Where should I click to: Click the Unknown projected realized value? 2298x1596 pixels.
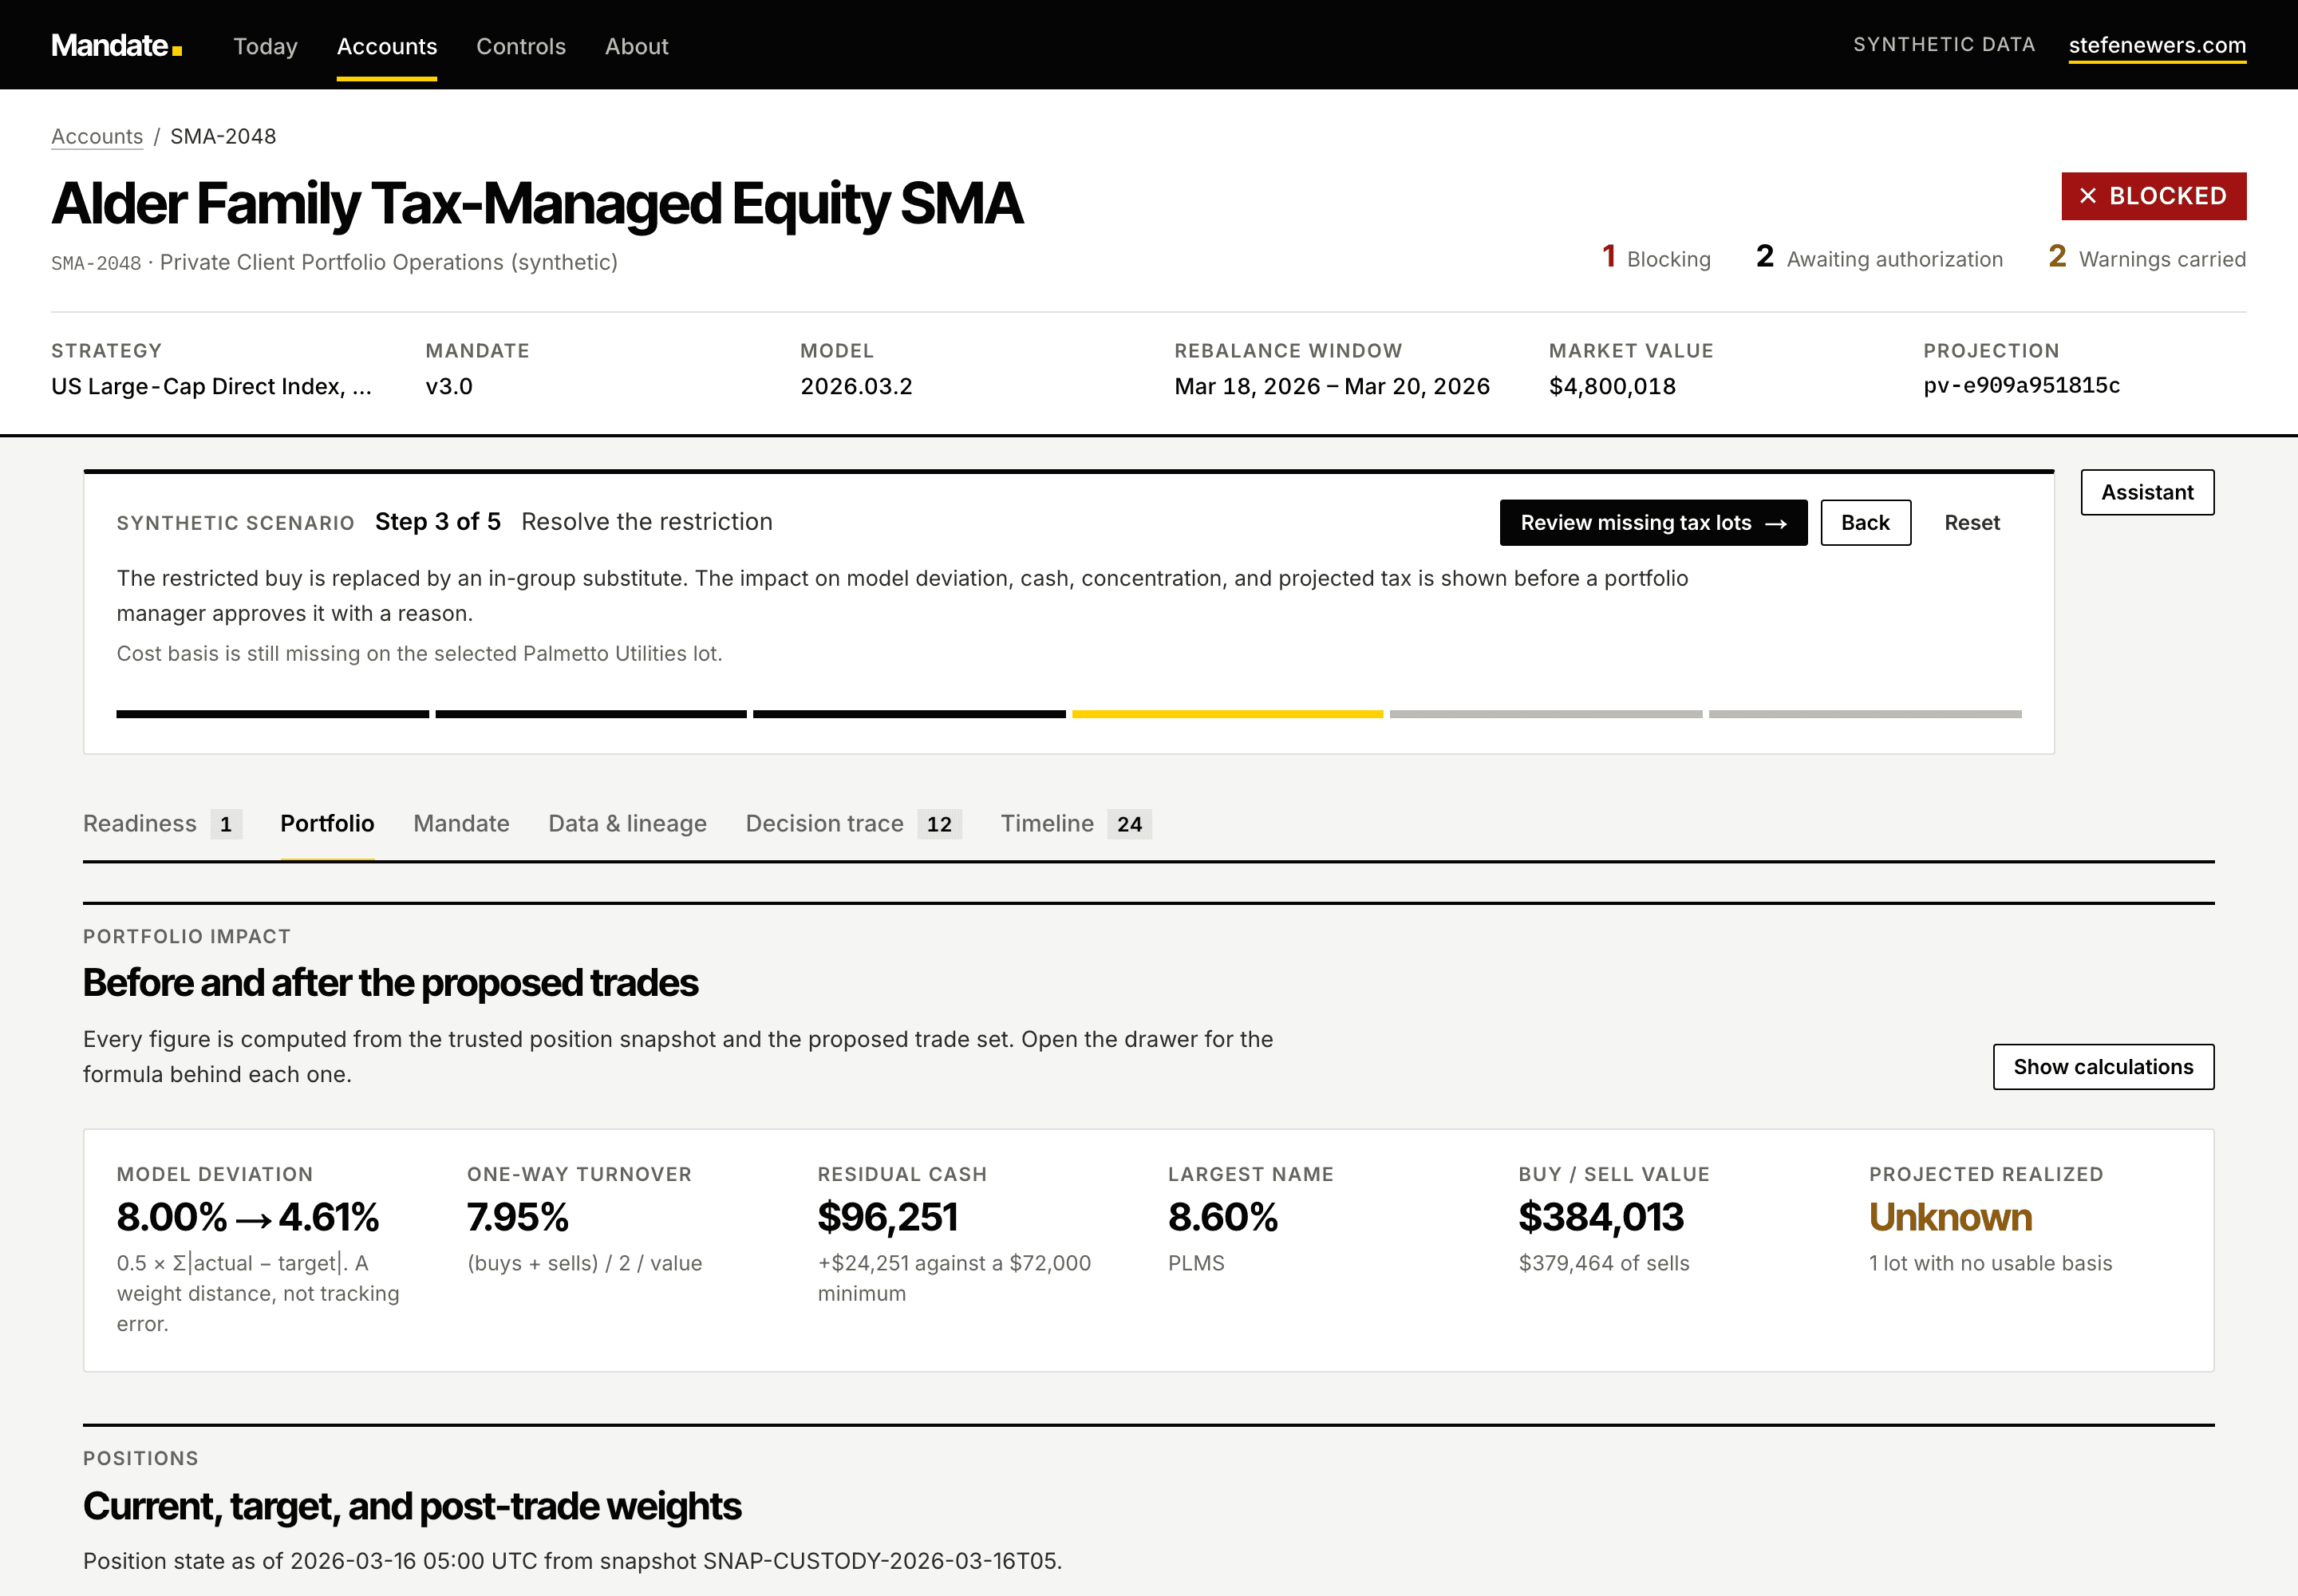[x=1950, y=1217]
